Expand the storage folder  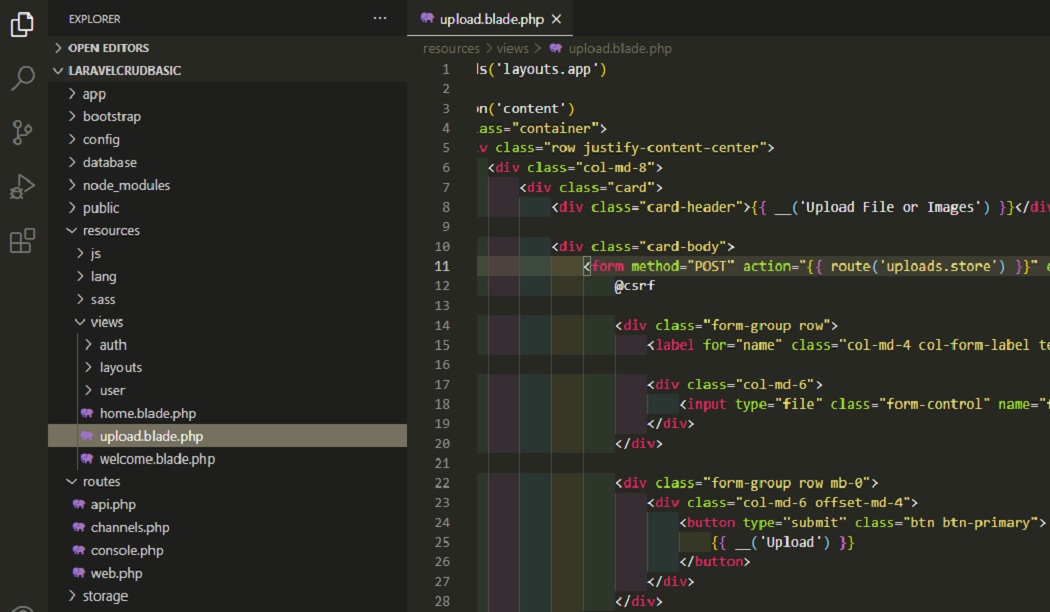228,596
